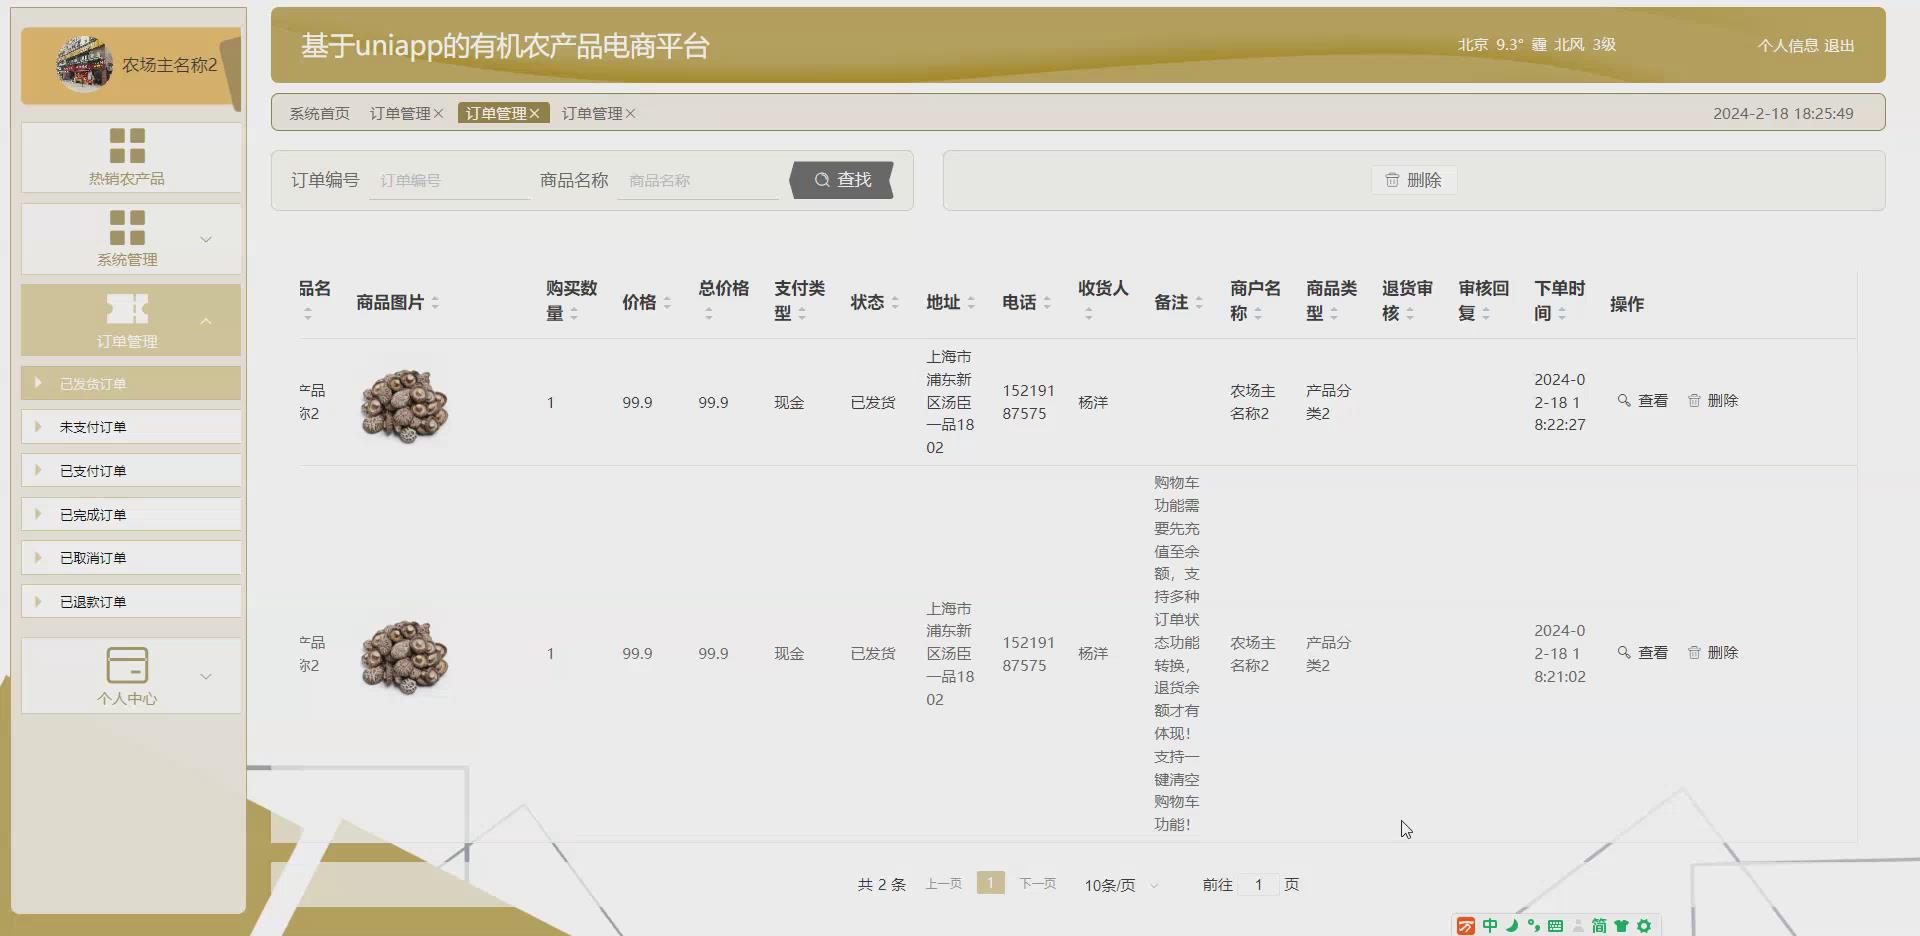Sort by 下单时间 column arrows
Screen dimensions: 1920x936
point(1562,313)
